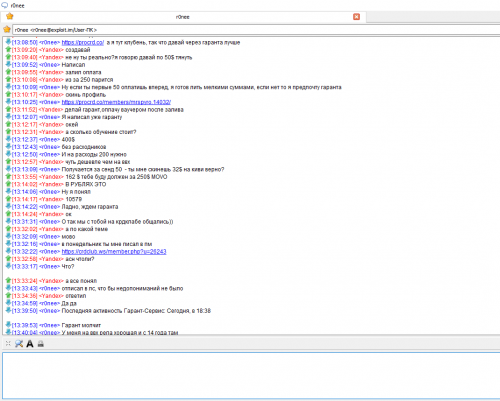Click the message '<Yandex> ответил'
The height and width of the screenshot is (401, 500).
[x=62, y=296]
